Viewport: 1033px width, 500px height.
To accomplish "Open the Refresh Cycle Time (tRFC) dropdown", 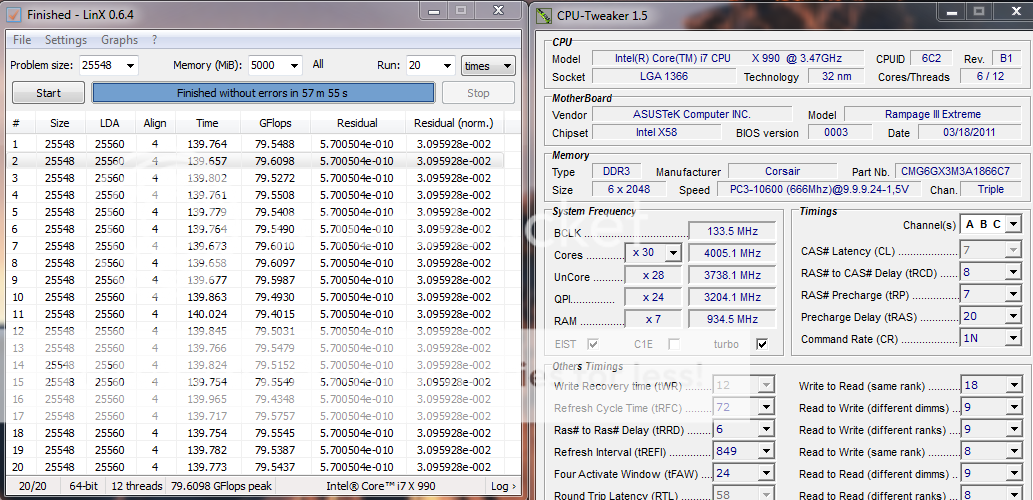I will 766,408.
